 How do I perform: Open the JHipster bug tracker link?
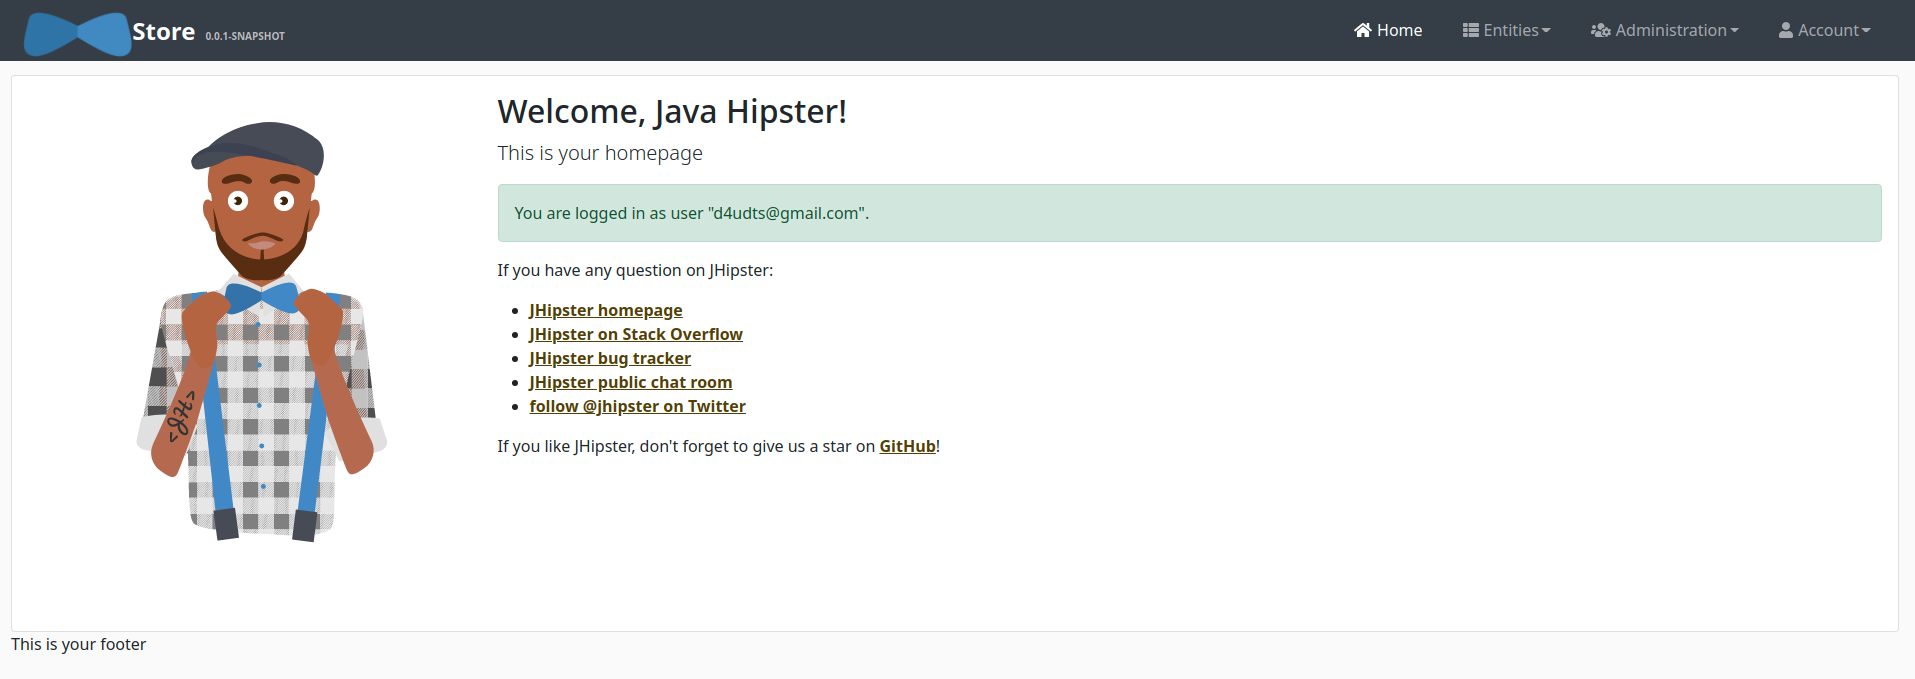point(609,358)
